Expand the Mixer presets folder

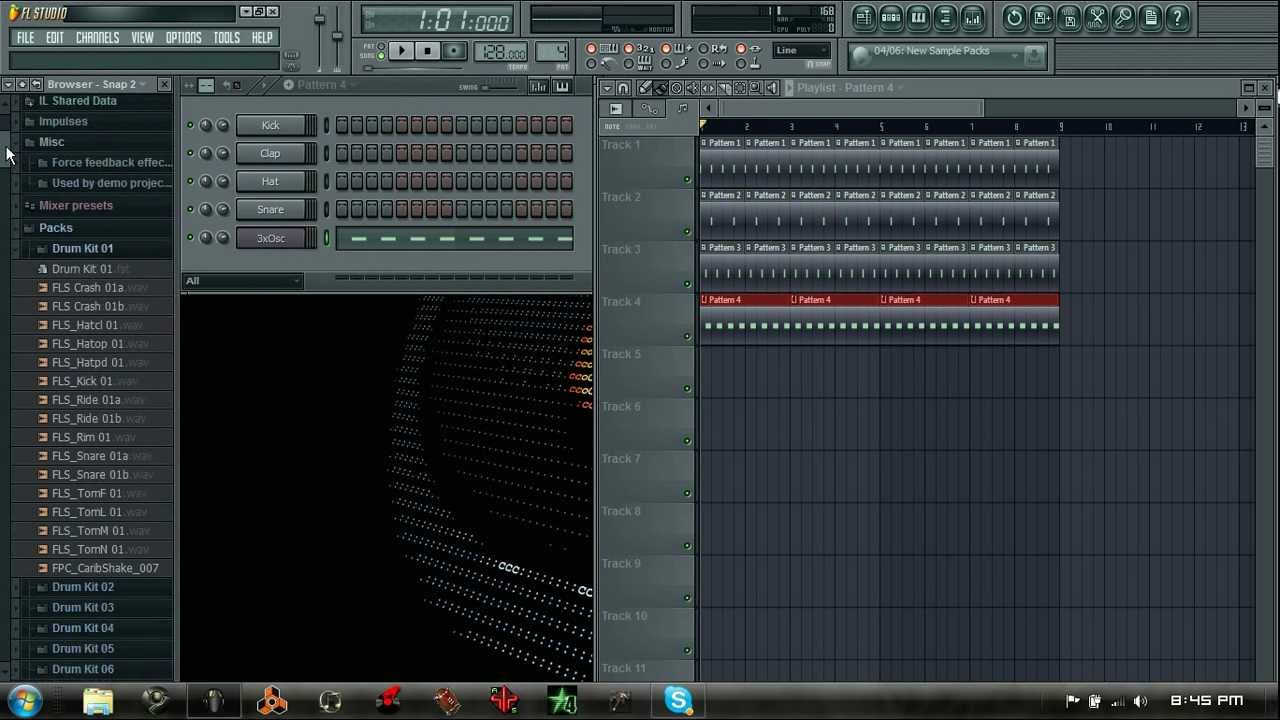coord(76,205)
